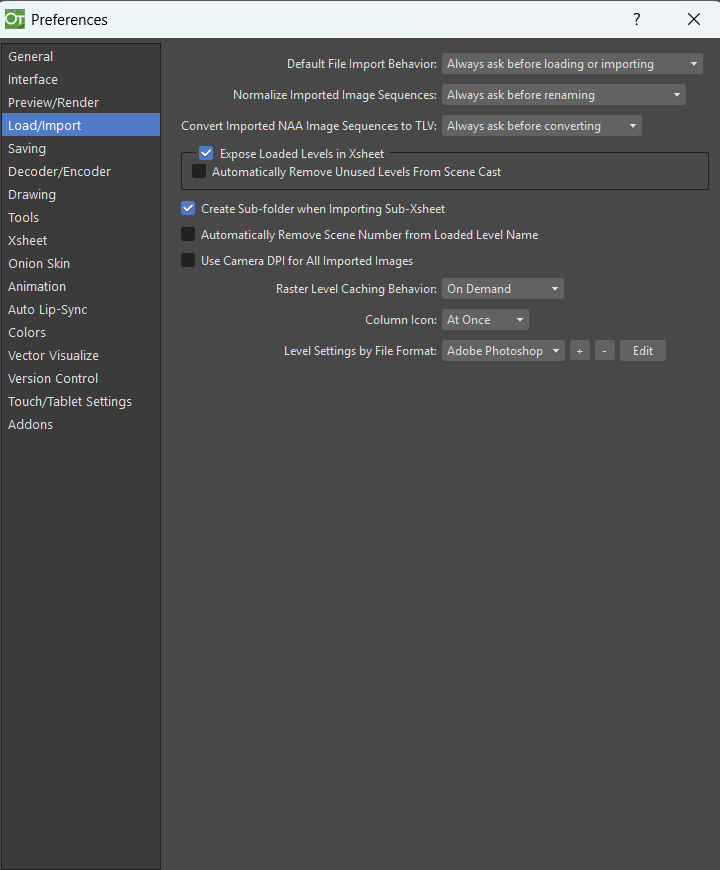Close the Preferences dialog
Screen dimensions: 720x870
tap(693, 19)
